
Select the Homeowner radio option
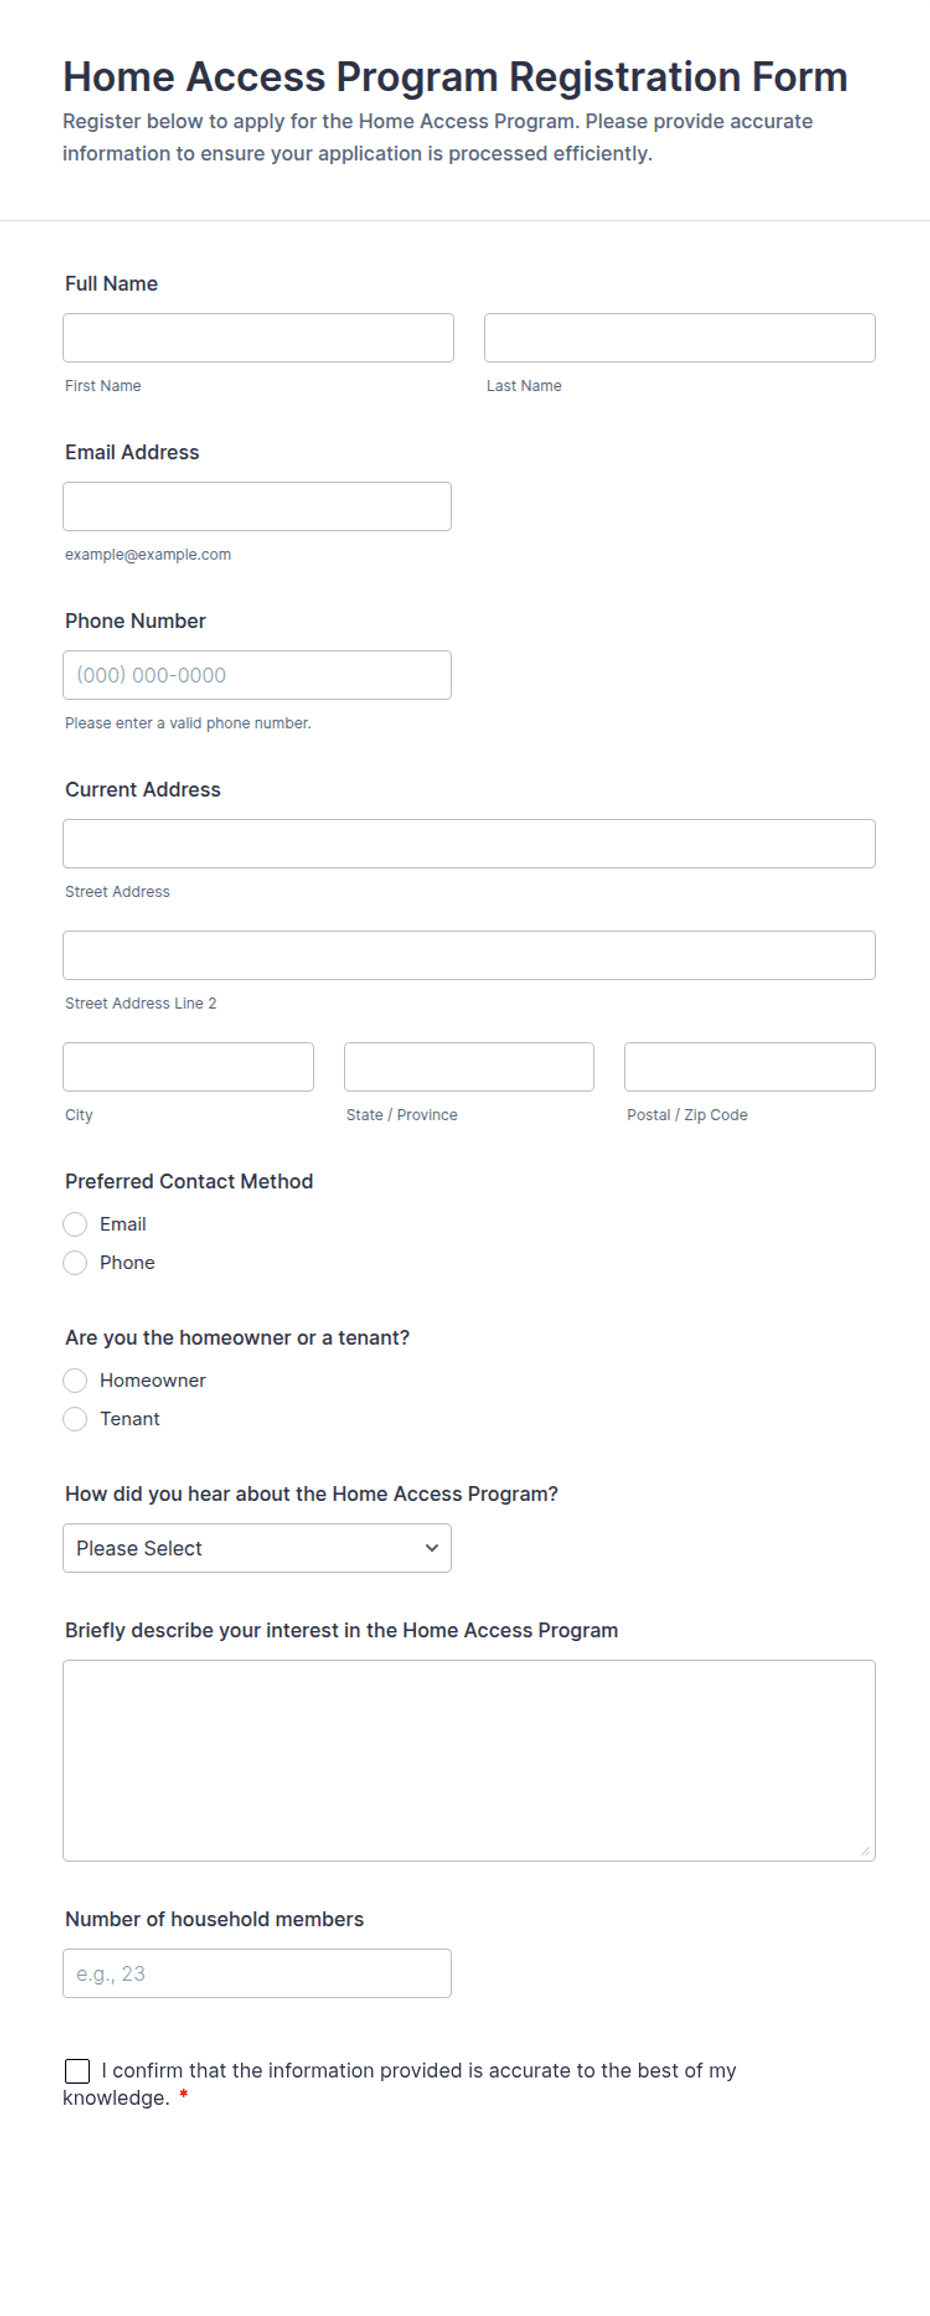click(x=75, y=1381)
